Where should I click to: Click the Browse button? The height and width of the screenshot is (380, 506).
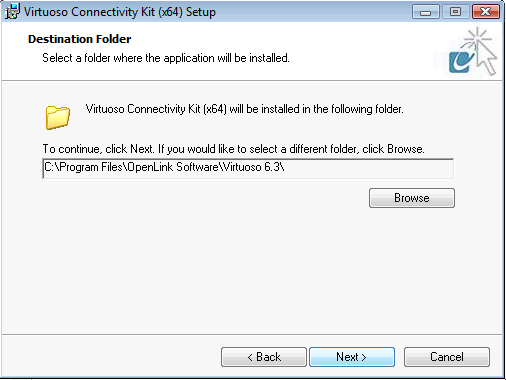(412, 198)
